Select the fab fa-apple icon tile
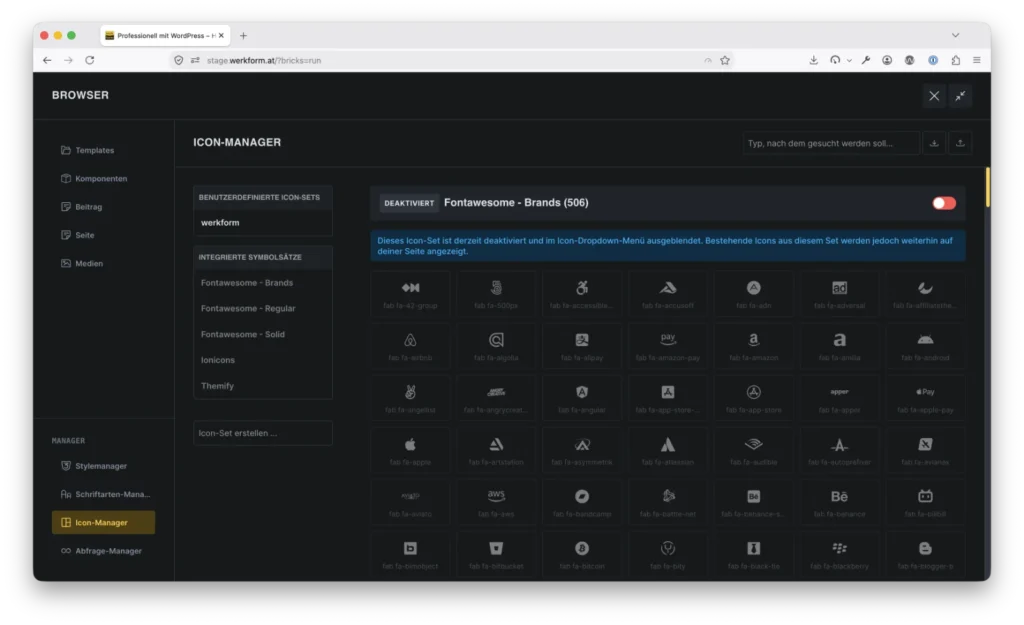1024x625 pixels. (410, 451)
